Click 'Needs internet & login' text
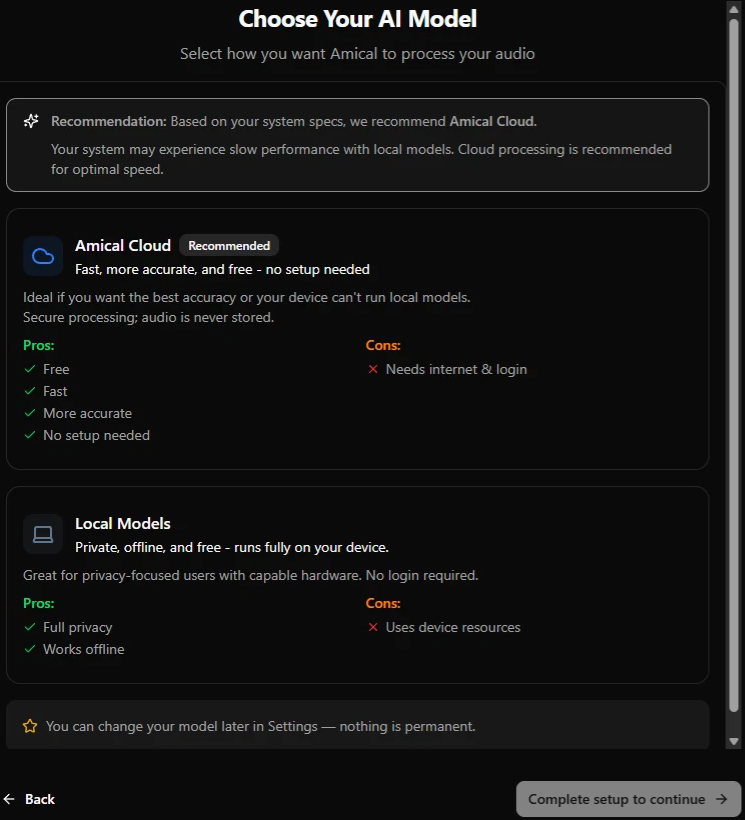 click(456, 369)
